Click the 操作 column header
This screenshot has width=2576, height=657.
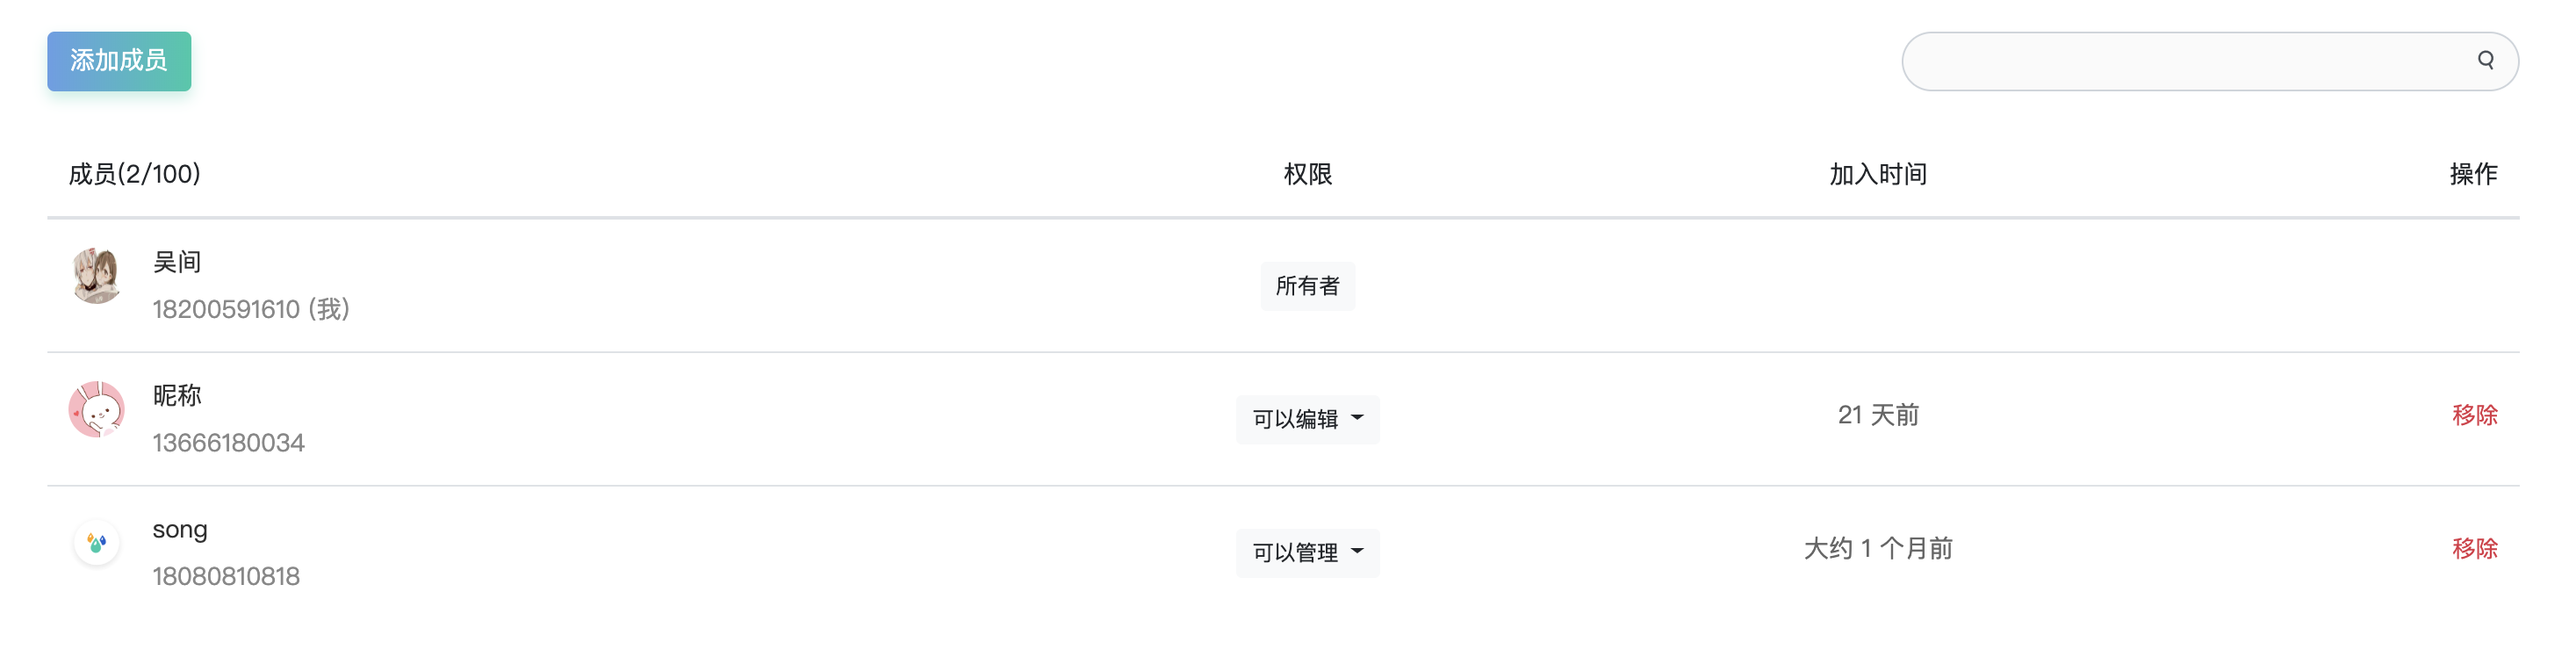tap(2473, 174)
